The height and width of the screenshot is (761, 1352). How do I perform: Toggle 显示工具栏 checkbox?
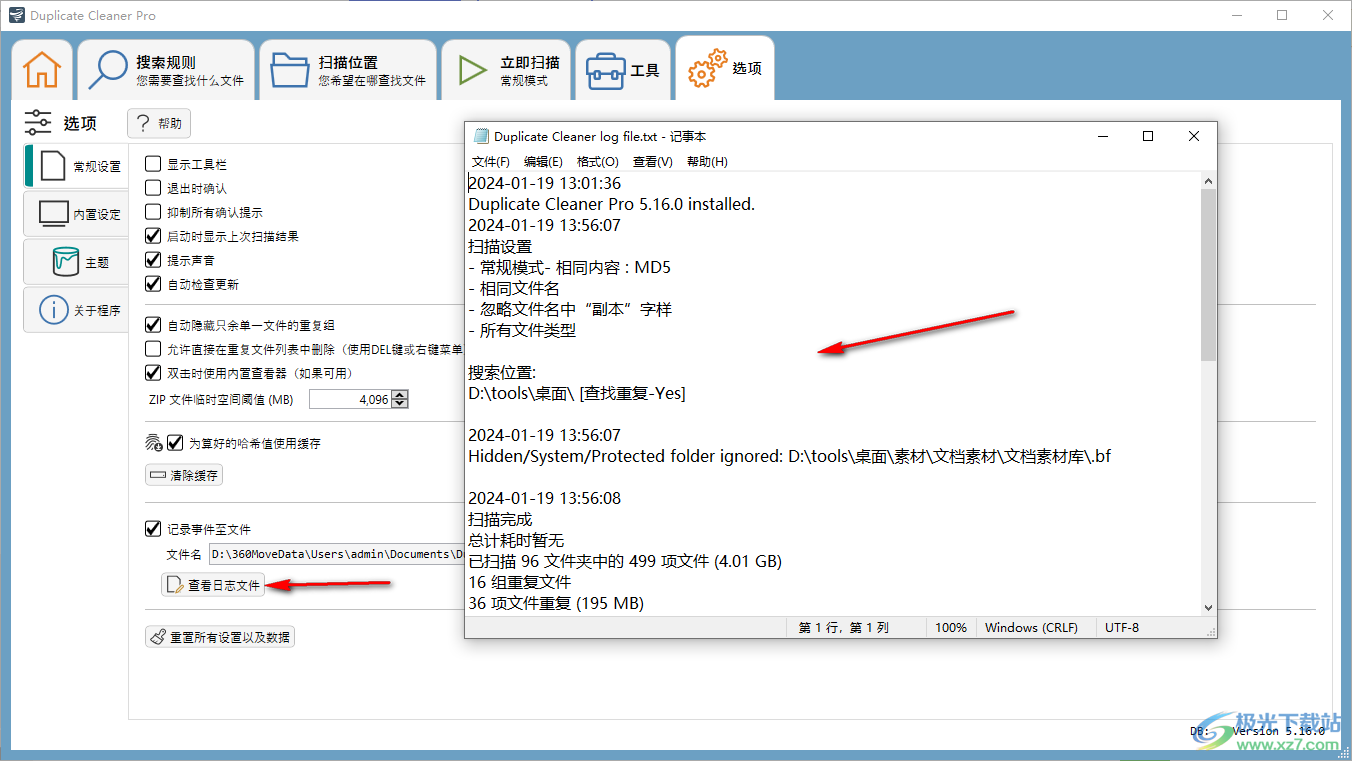pos(153,163)
